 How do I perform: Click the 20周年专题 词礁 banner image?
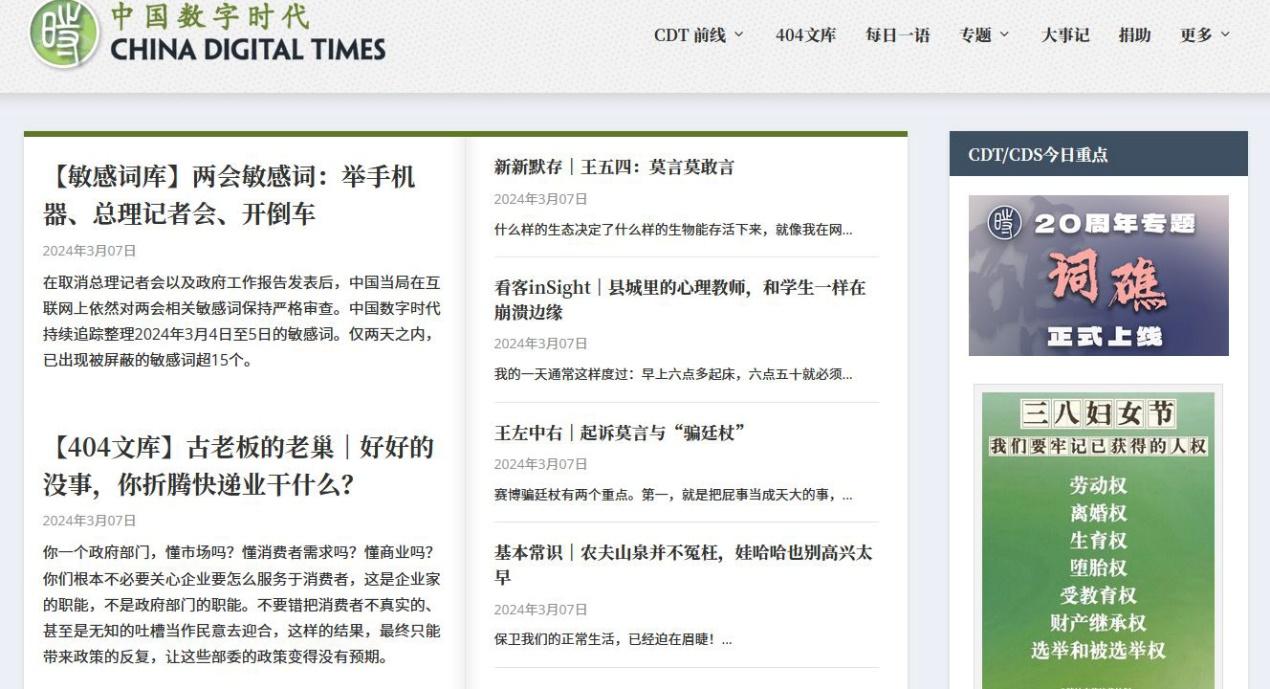pyautogui.click(x=1098, y=275)
